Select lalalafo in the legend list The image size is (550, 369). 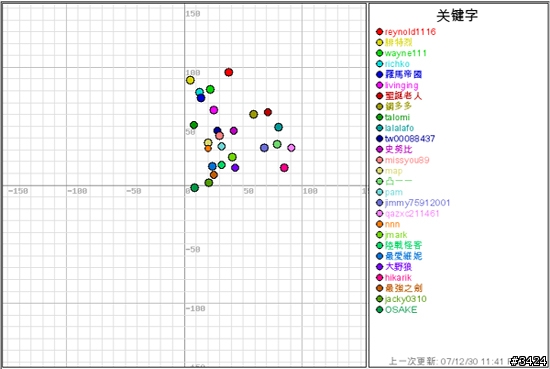coord(395,128)
